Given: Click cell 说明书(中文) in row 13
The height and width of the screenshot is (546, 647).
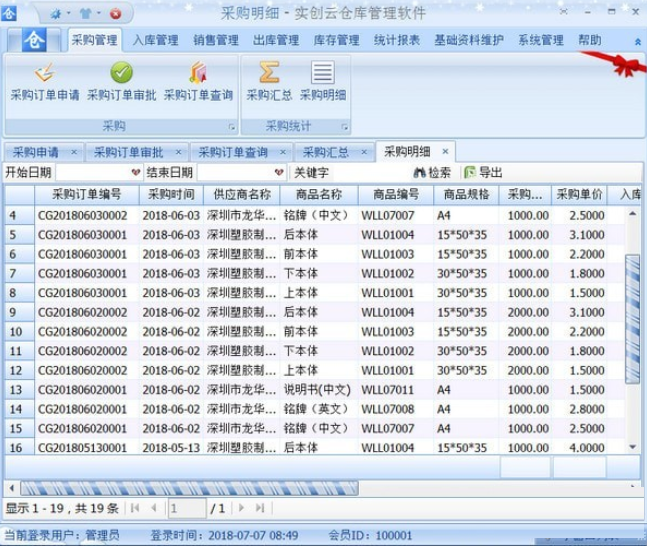Looking at the screenshot, I should [317, 390].
